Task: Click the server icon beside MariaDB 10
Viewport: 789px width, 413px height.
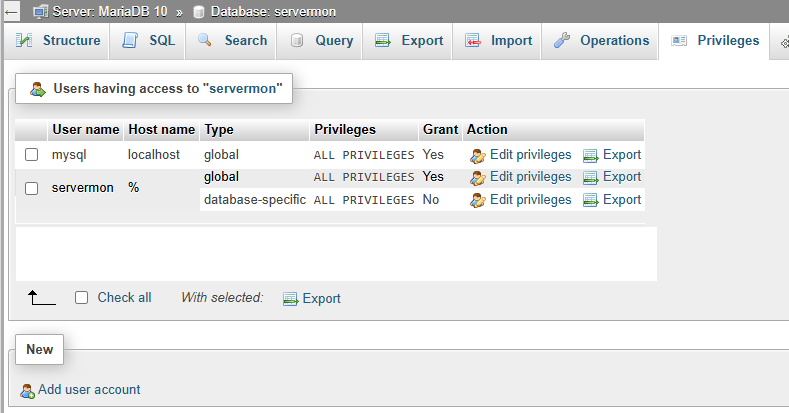Action: [x=40, y=12]
